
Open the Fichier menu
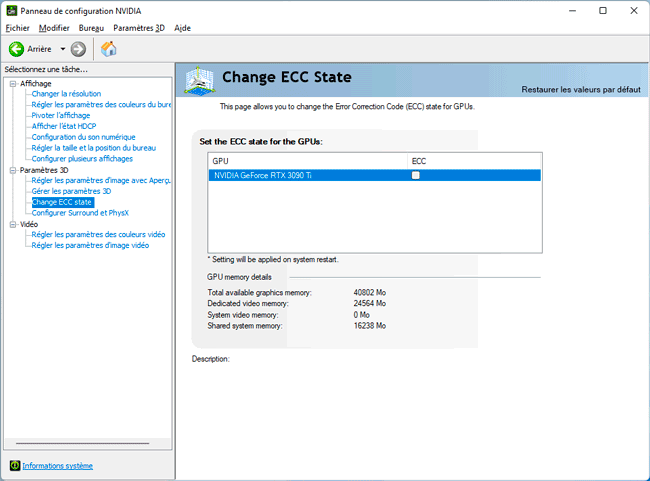pyautogui.click(x=17, y=28)
